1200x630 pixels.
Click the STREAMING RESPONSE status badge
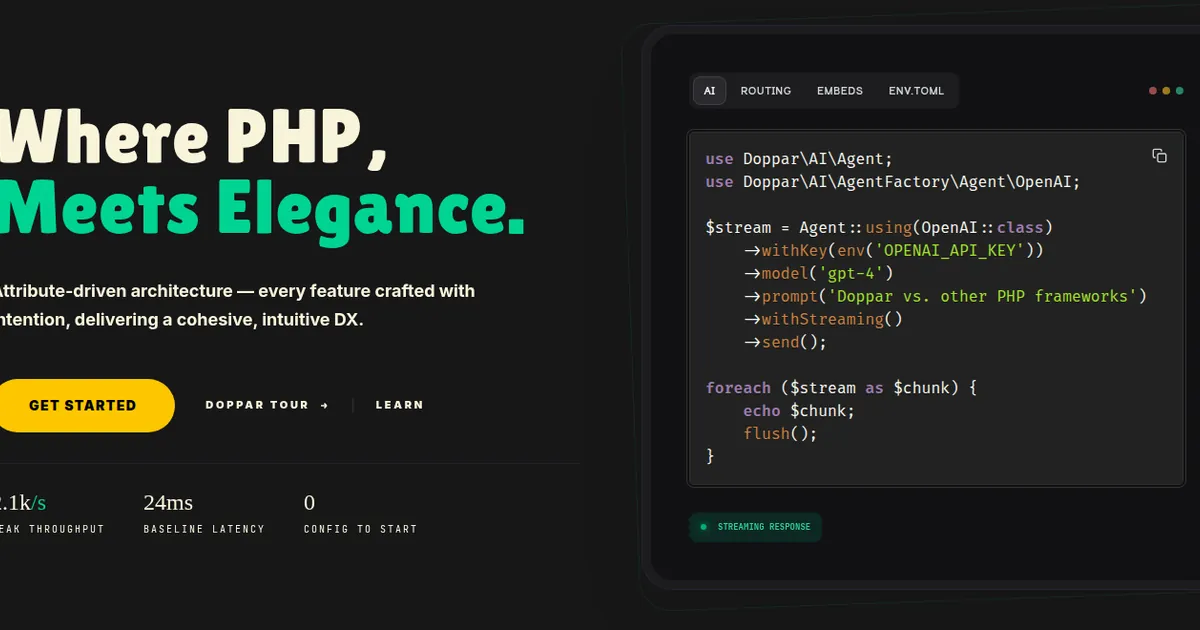[756, 526]
